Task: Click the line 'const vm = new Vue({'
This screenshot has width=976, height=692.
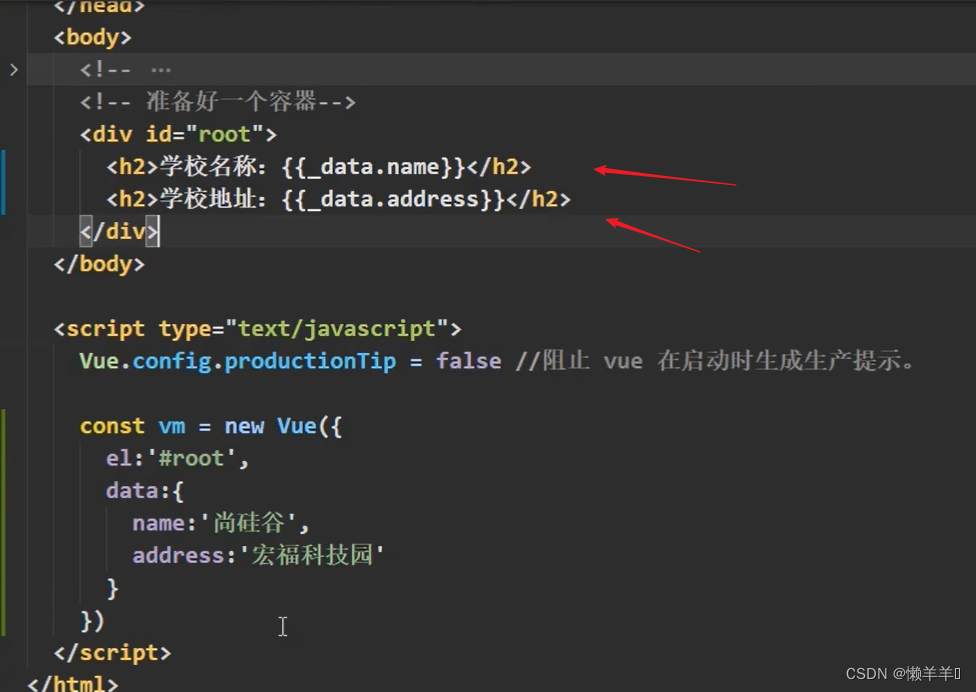Action: point(211,426)
